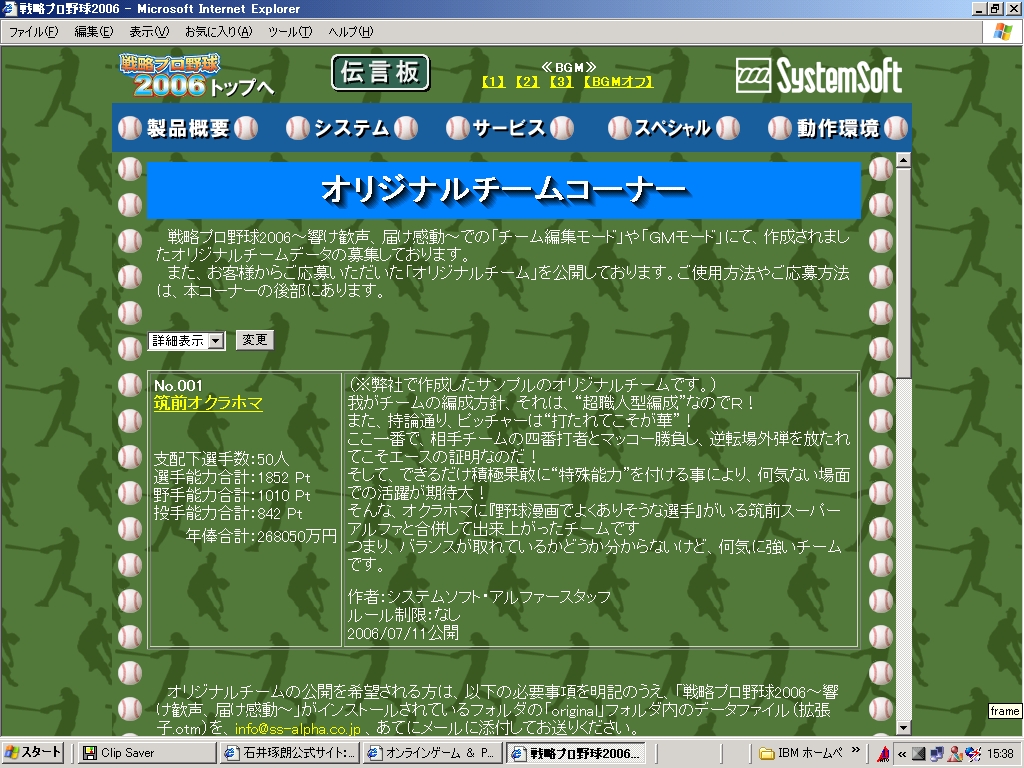Open the 表示(V) menu

[148, 31]
